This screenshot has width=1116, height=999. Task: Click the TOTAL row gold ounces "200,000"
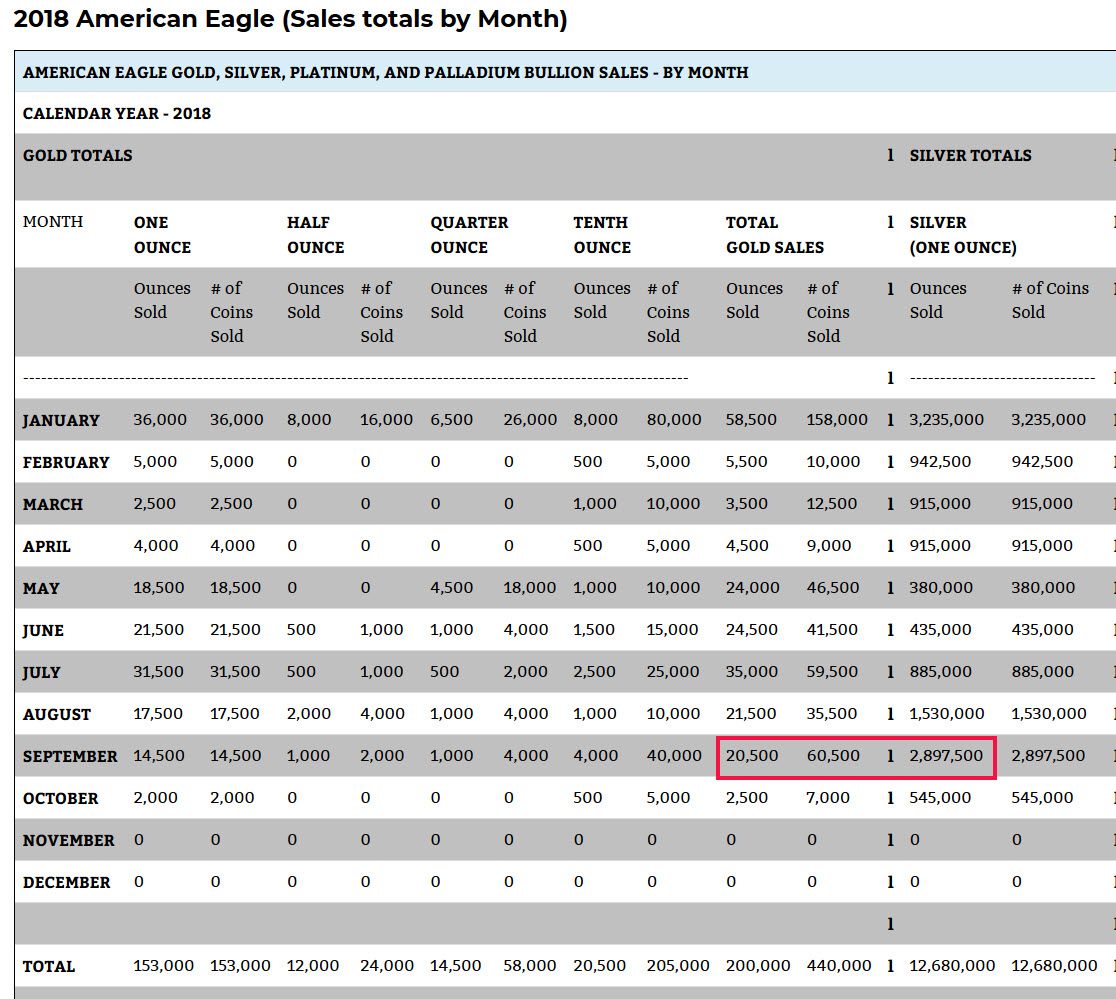pyautogui.click(x=758, y=966)
